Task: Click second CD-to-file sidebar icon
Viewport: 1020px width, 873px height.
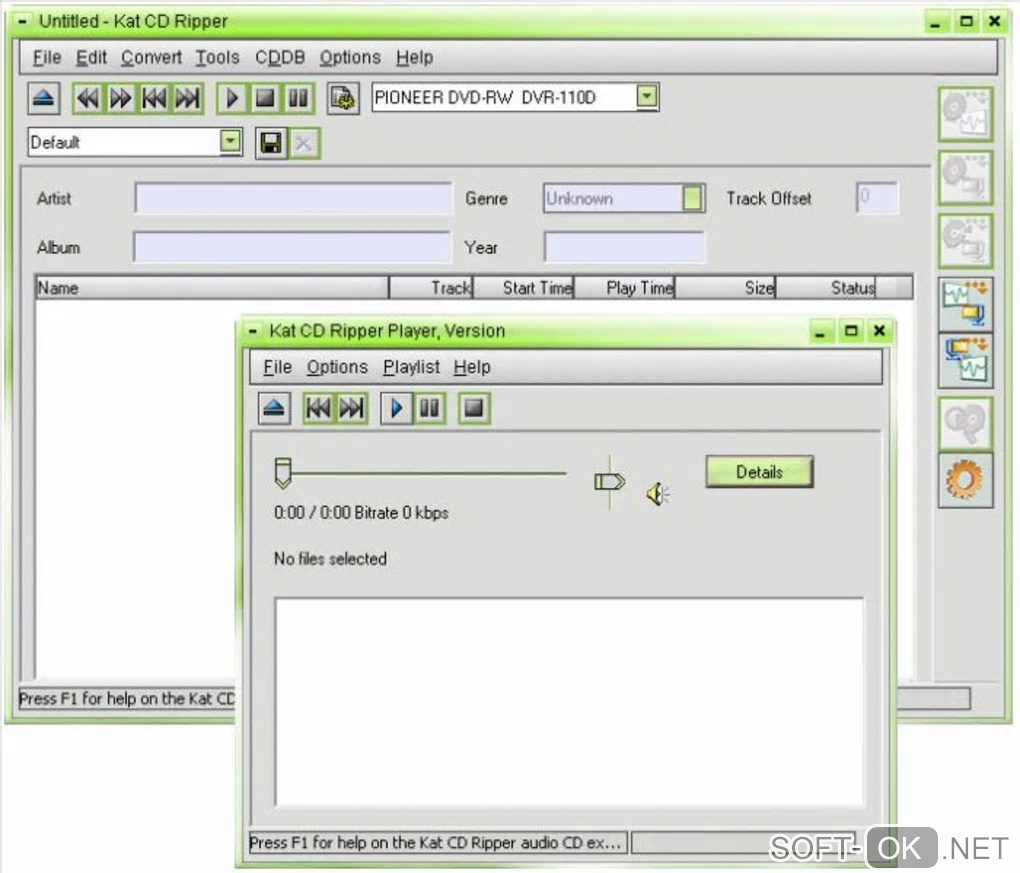Action: pos(965,178)
